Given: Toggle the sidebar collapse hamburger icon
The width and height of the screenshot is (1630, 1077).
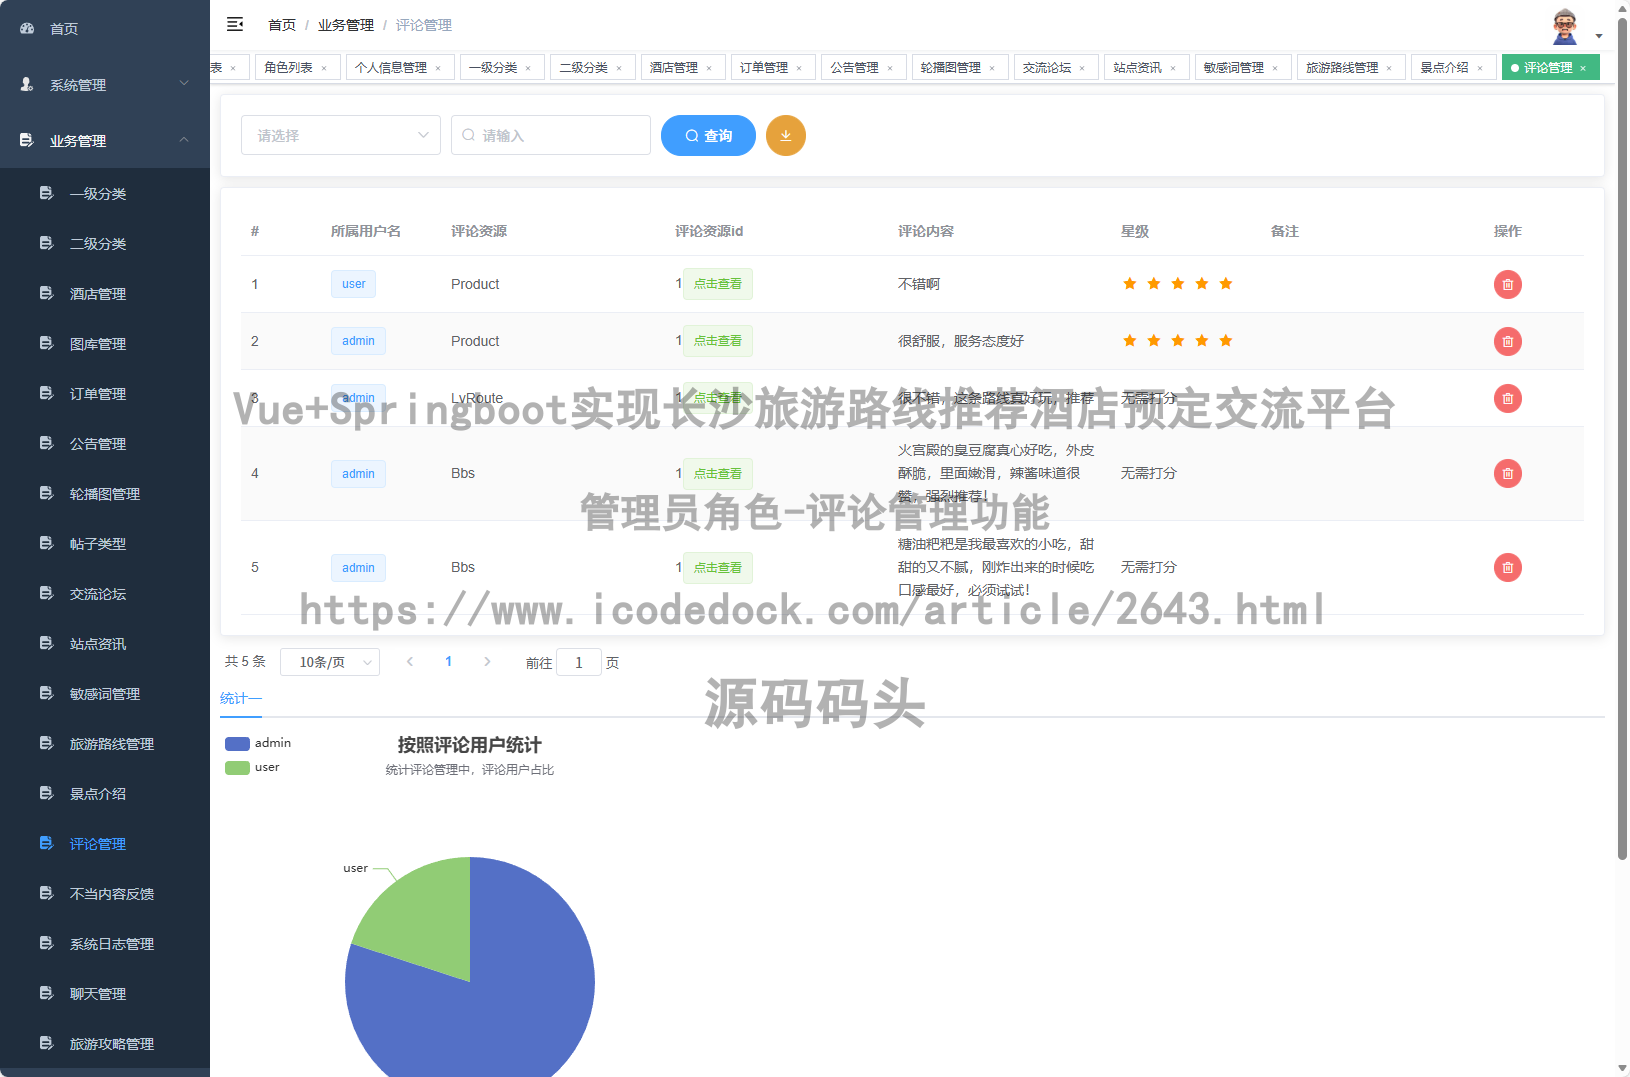Looking at the screenshot, I should [x=234, y=24].
